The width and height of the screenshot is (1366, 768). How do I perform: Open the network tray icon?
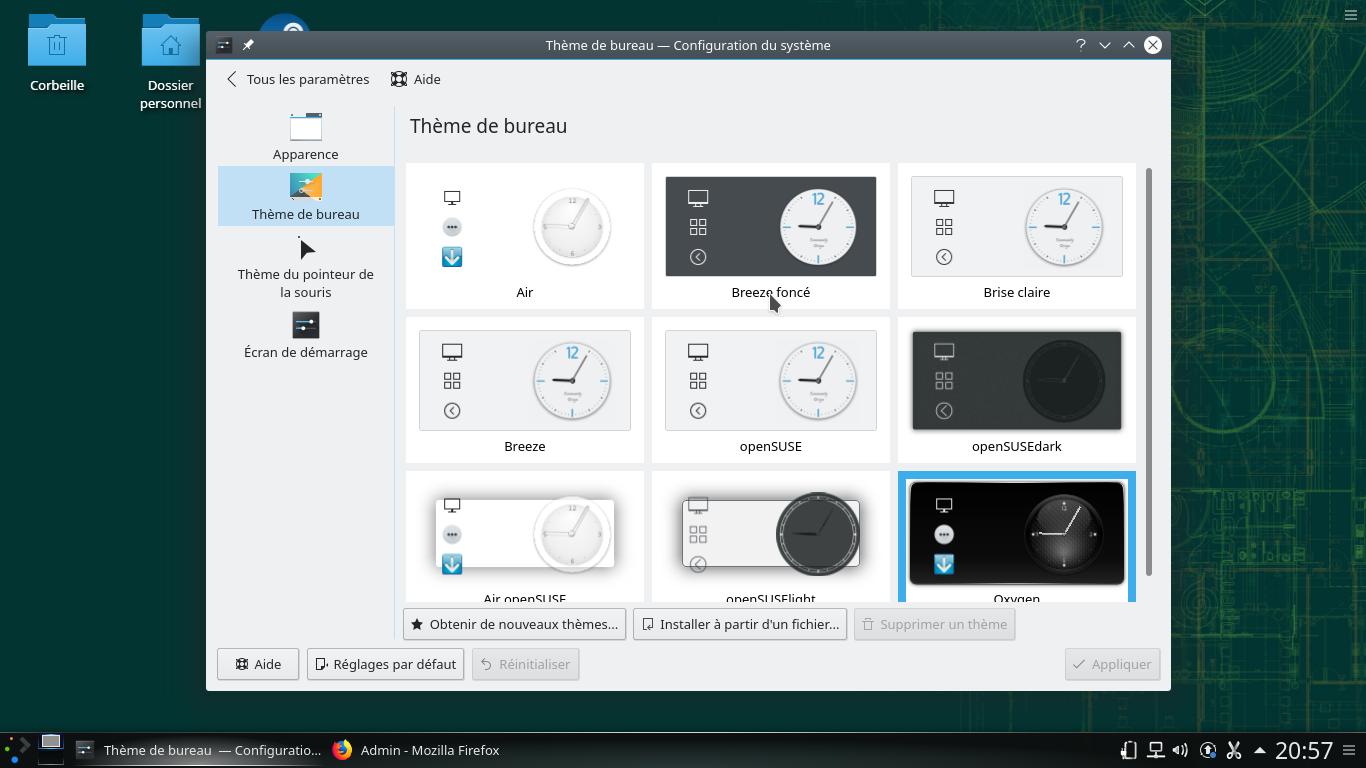point(1155,750)
